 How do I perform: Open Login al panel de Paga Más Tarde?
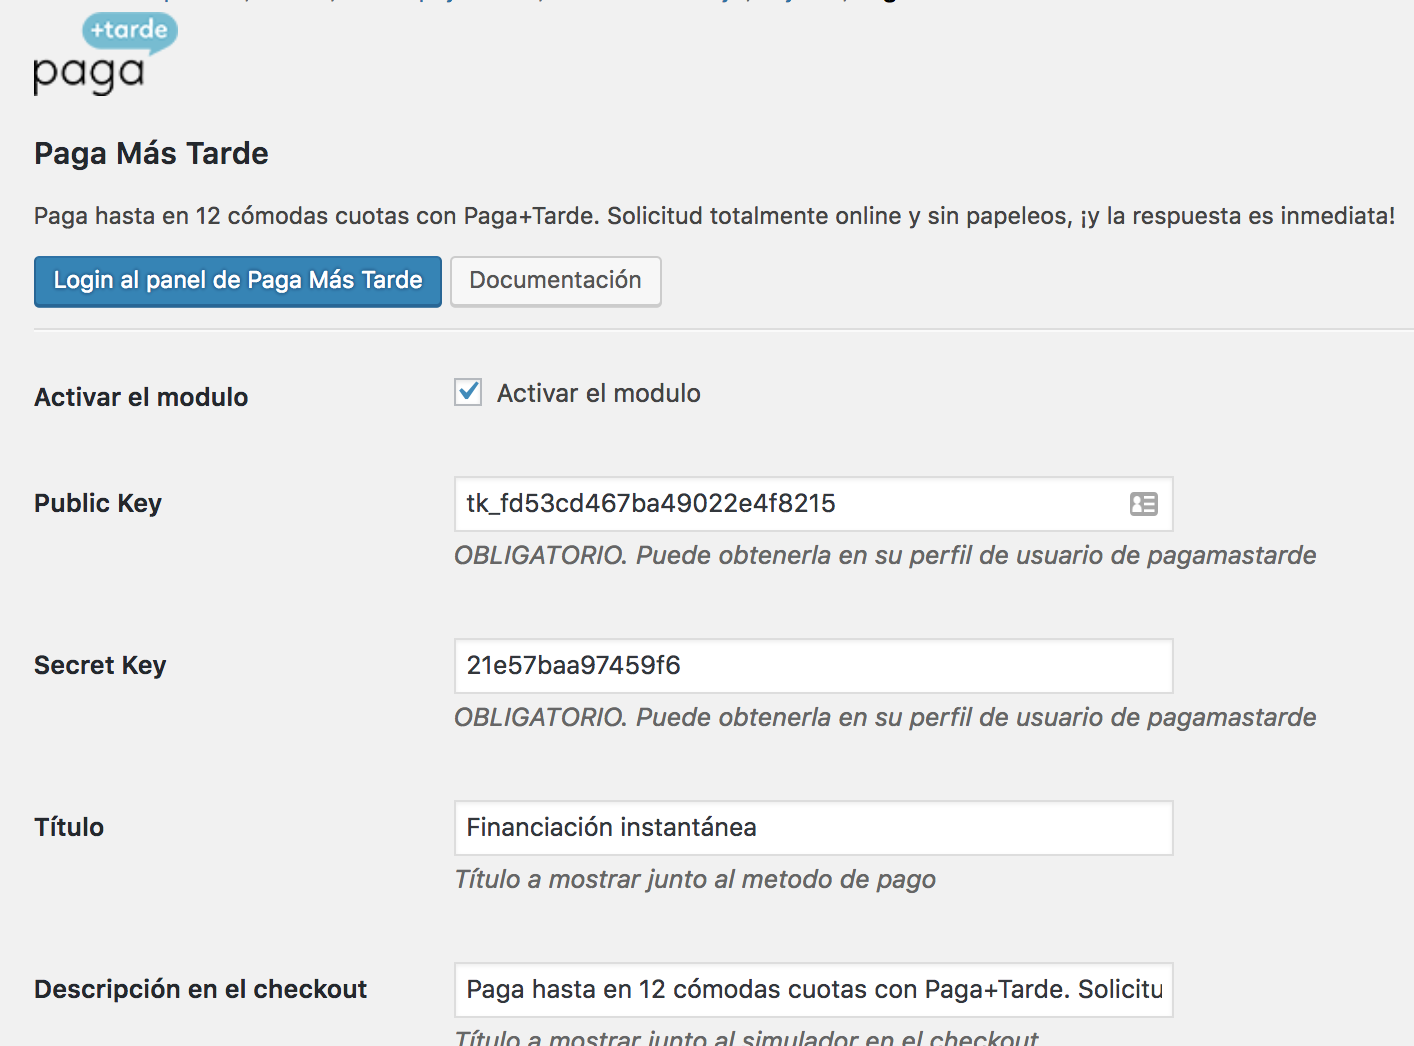(238, 281)
